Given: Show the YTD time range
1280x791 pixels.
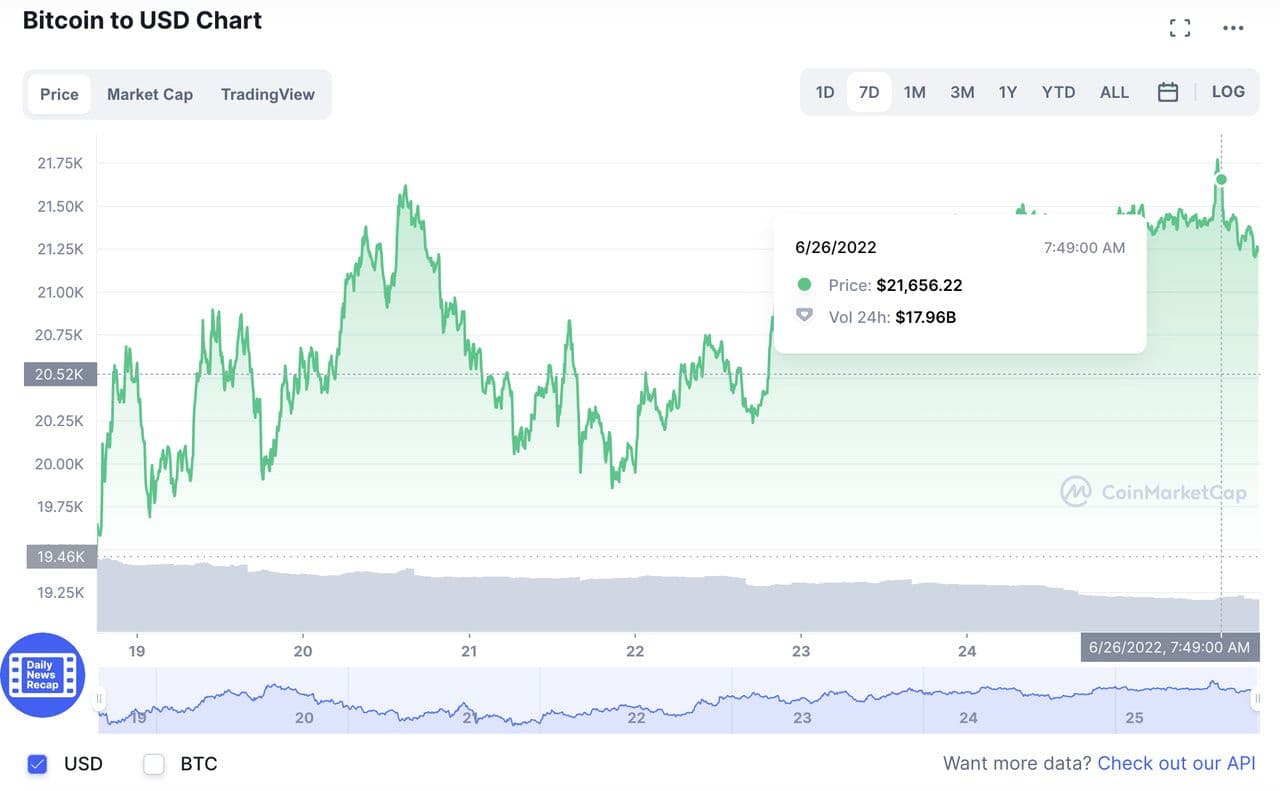Looking at the screenshot, I should tap(1058, 92).
